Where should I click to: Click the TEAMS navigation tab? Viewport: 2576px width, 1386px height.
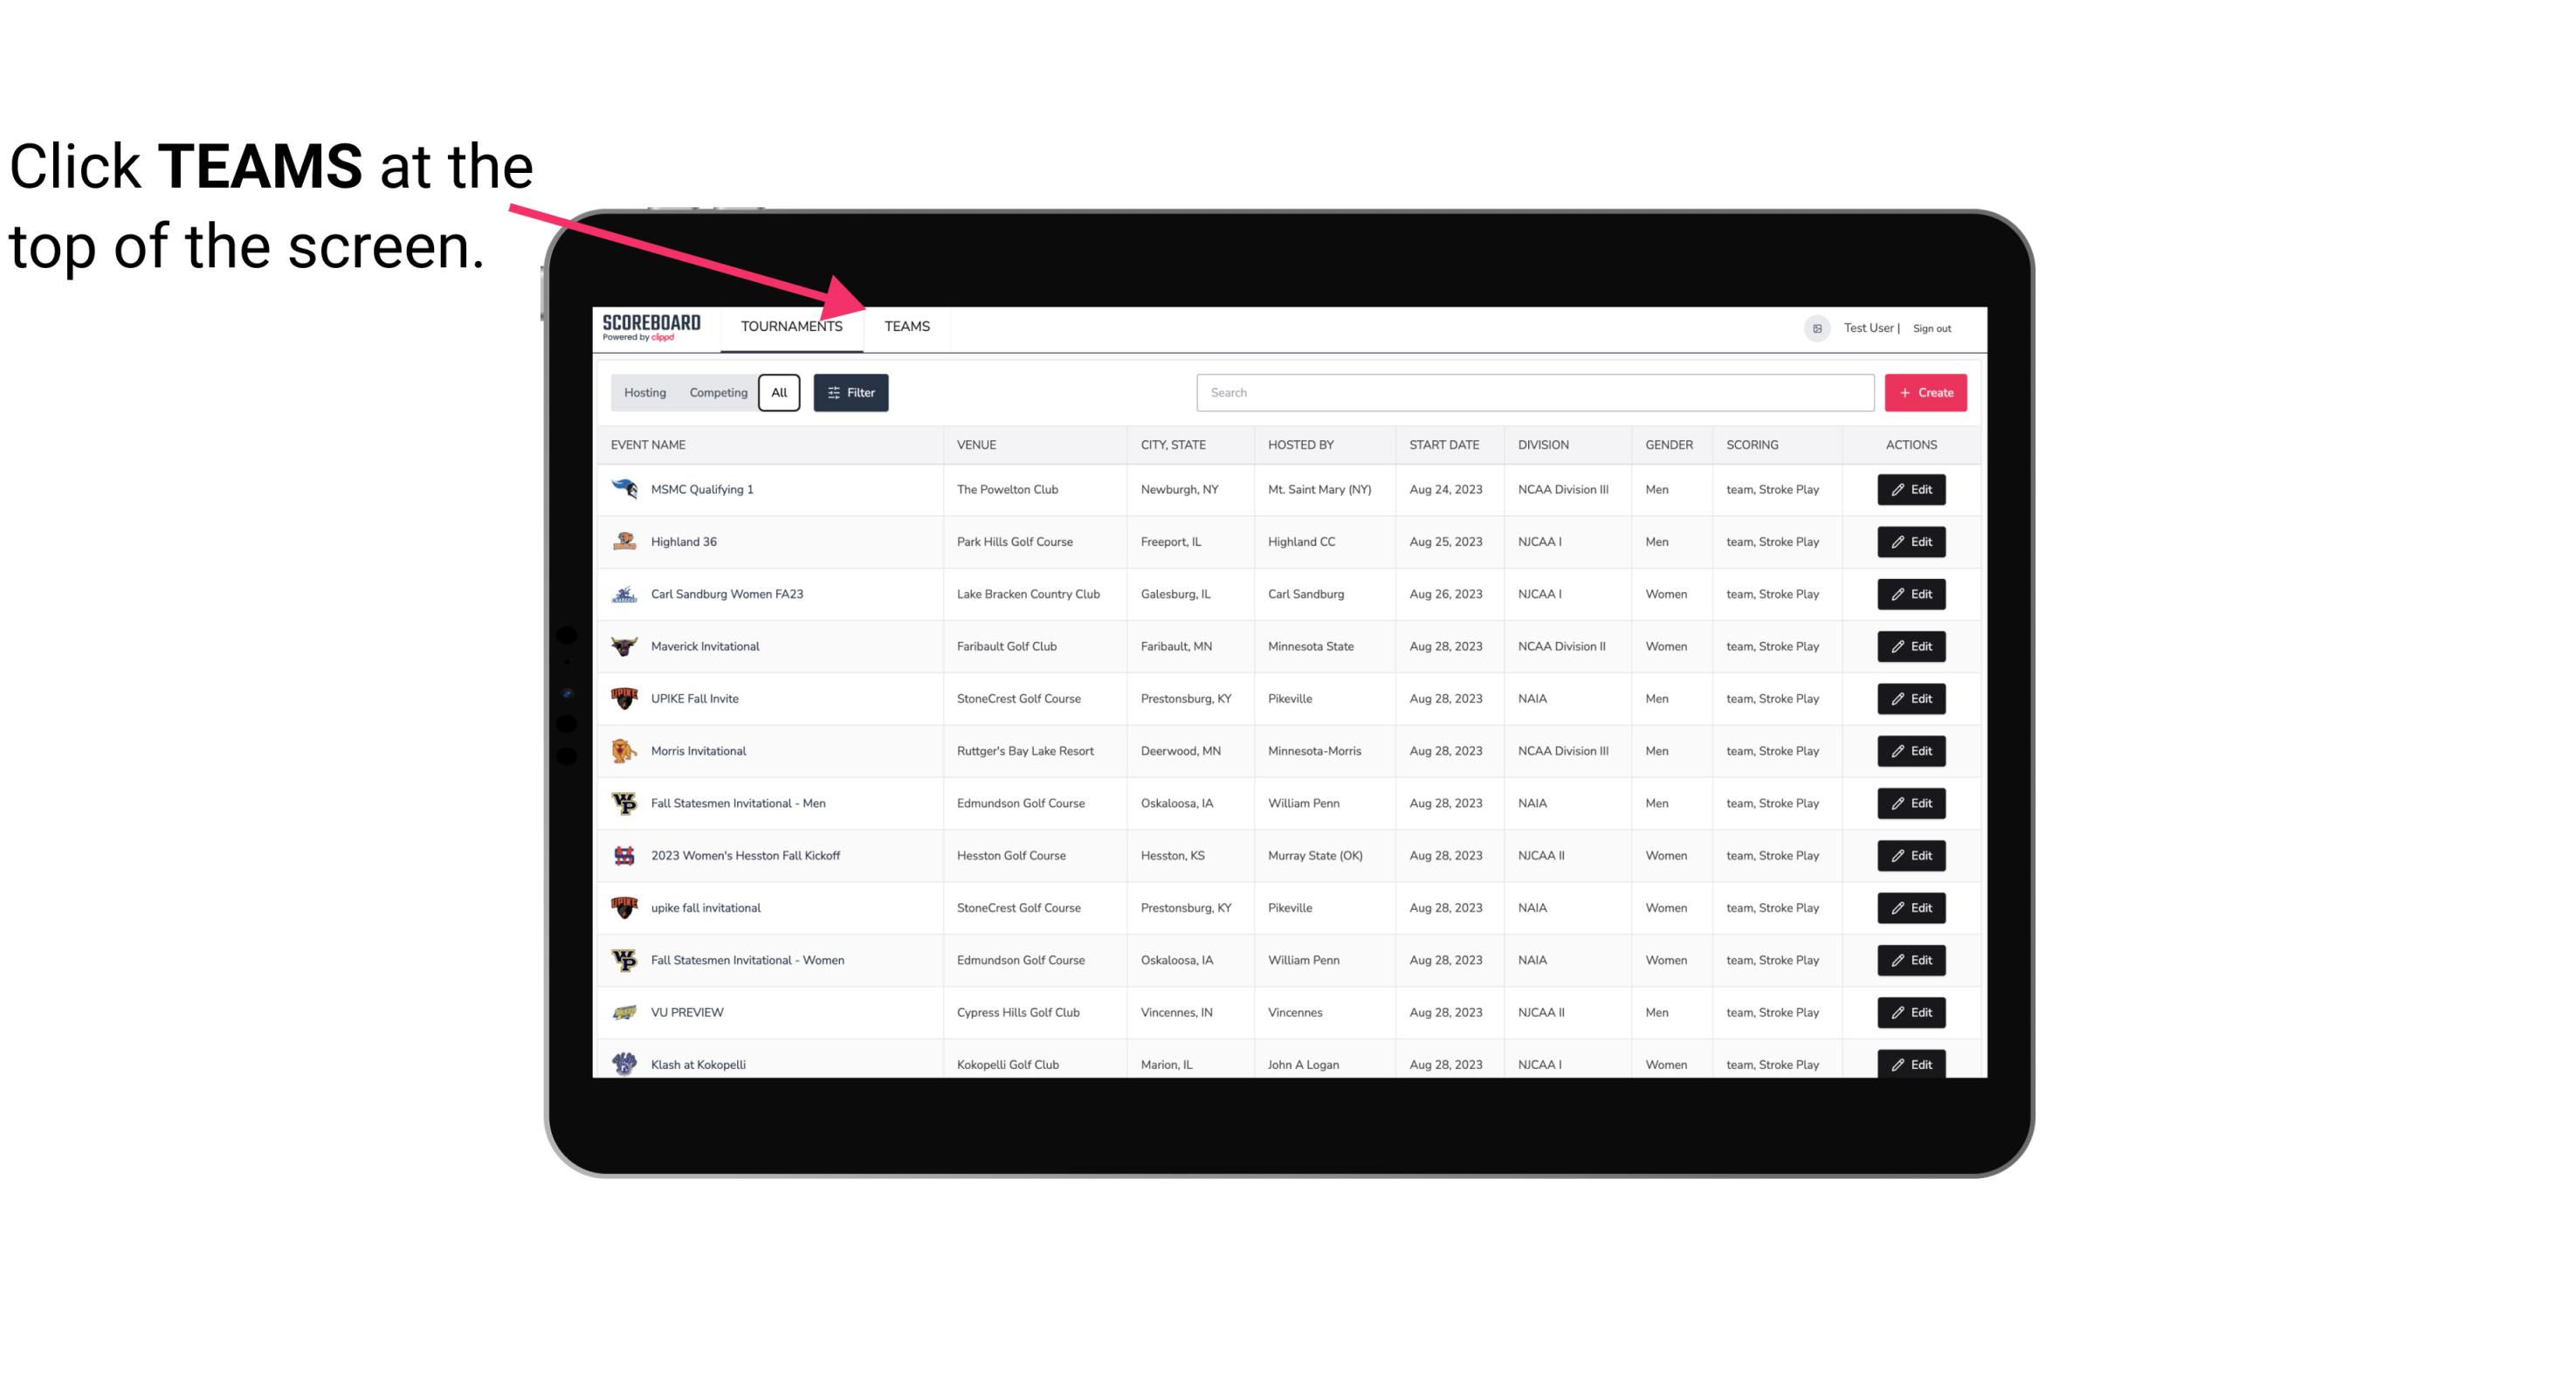click(906, 326)
